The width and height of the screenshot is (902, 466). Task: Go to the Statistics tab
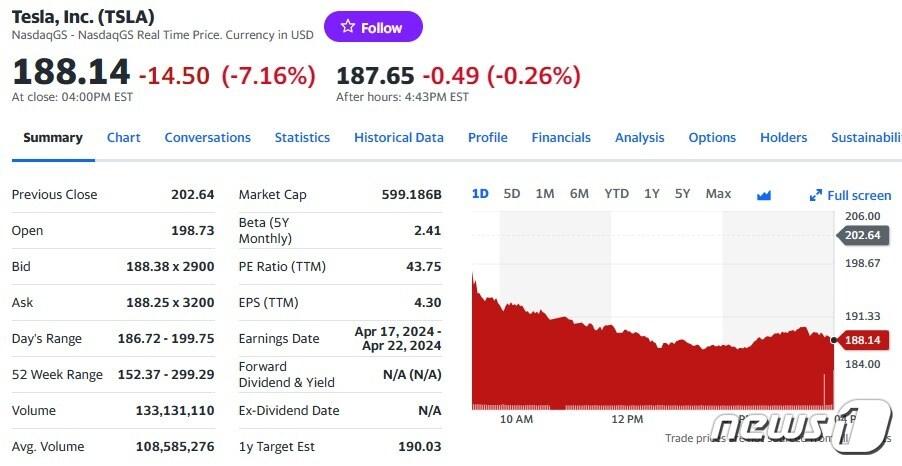click(x=302, y=138)
